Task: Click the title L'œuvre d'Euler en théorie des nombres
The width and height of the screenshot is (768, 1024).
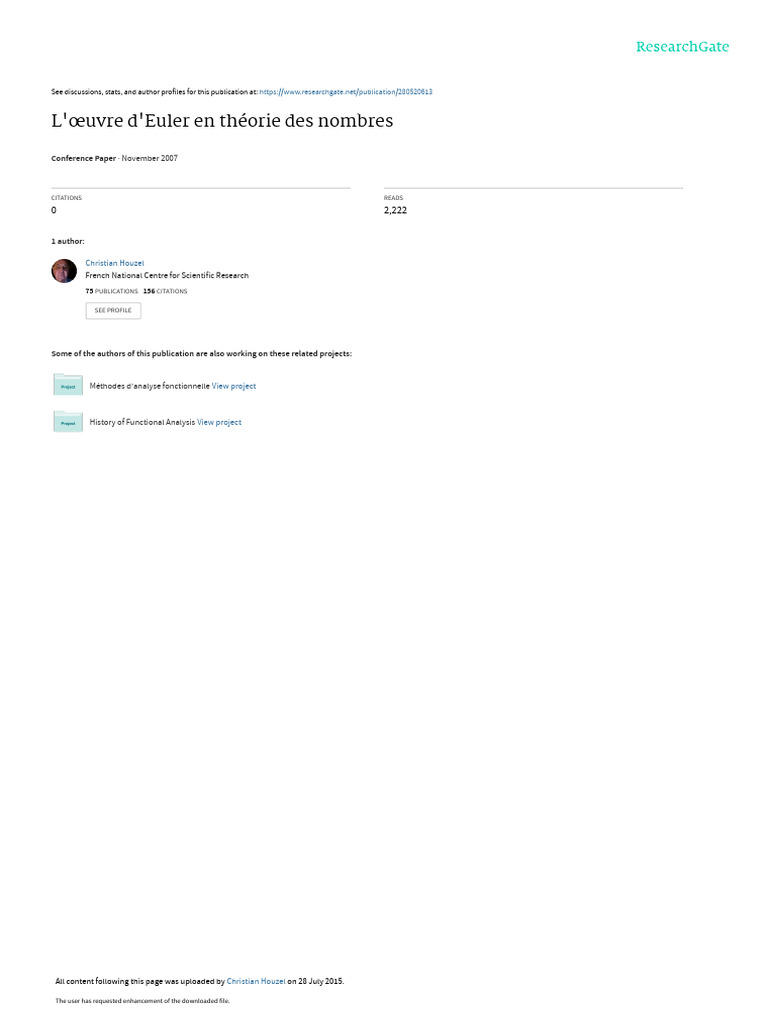Action: click(222, 121)
